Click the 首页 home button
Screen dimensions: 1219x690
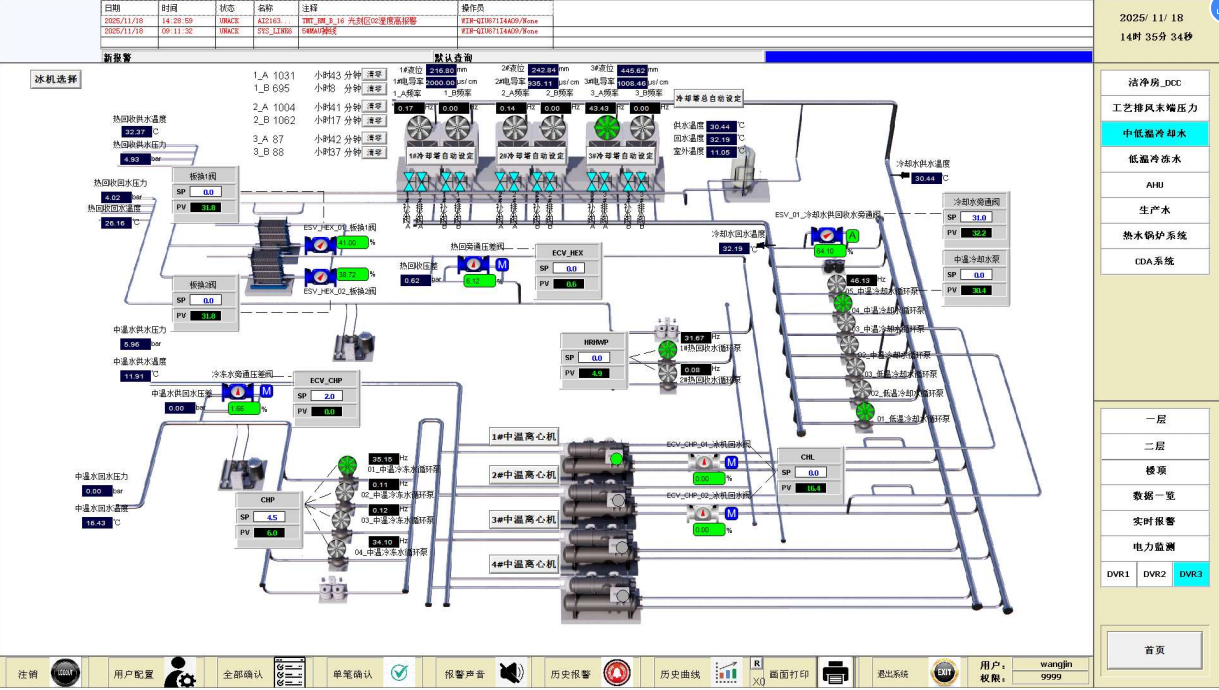[x=1154, y=650]
